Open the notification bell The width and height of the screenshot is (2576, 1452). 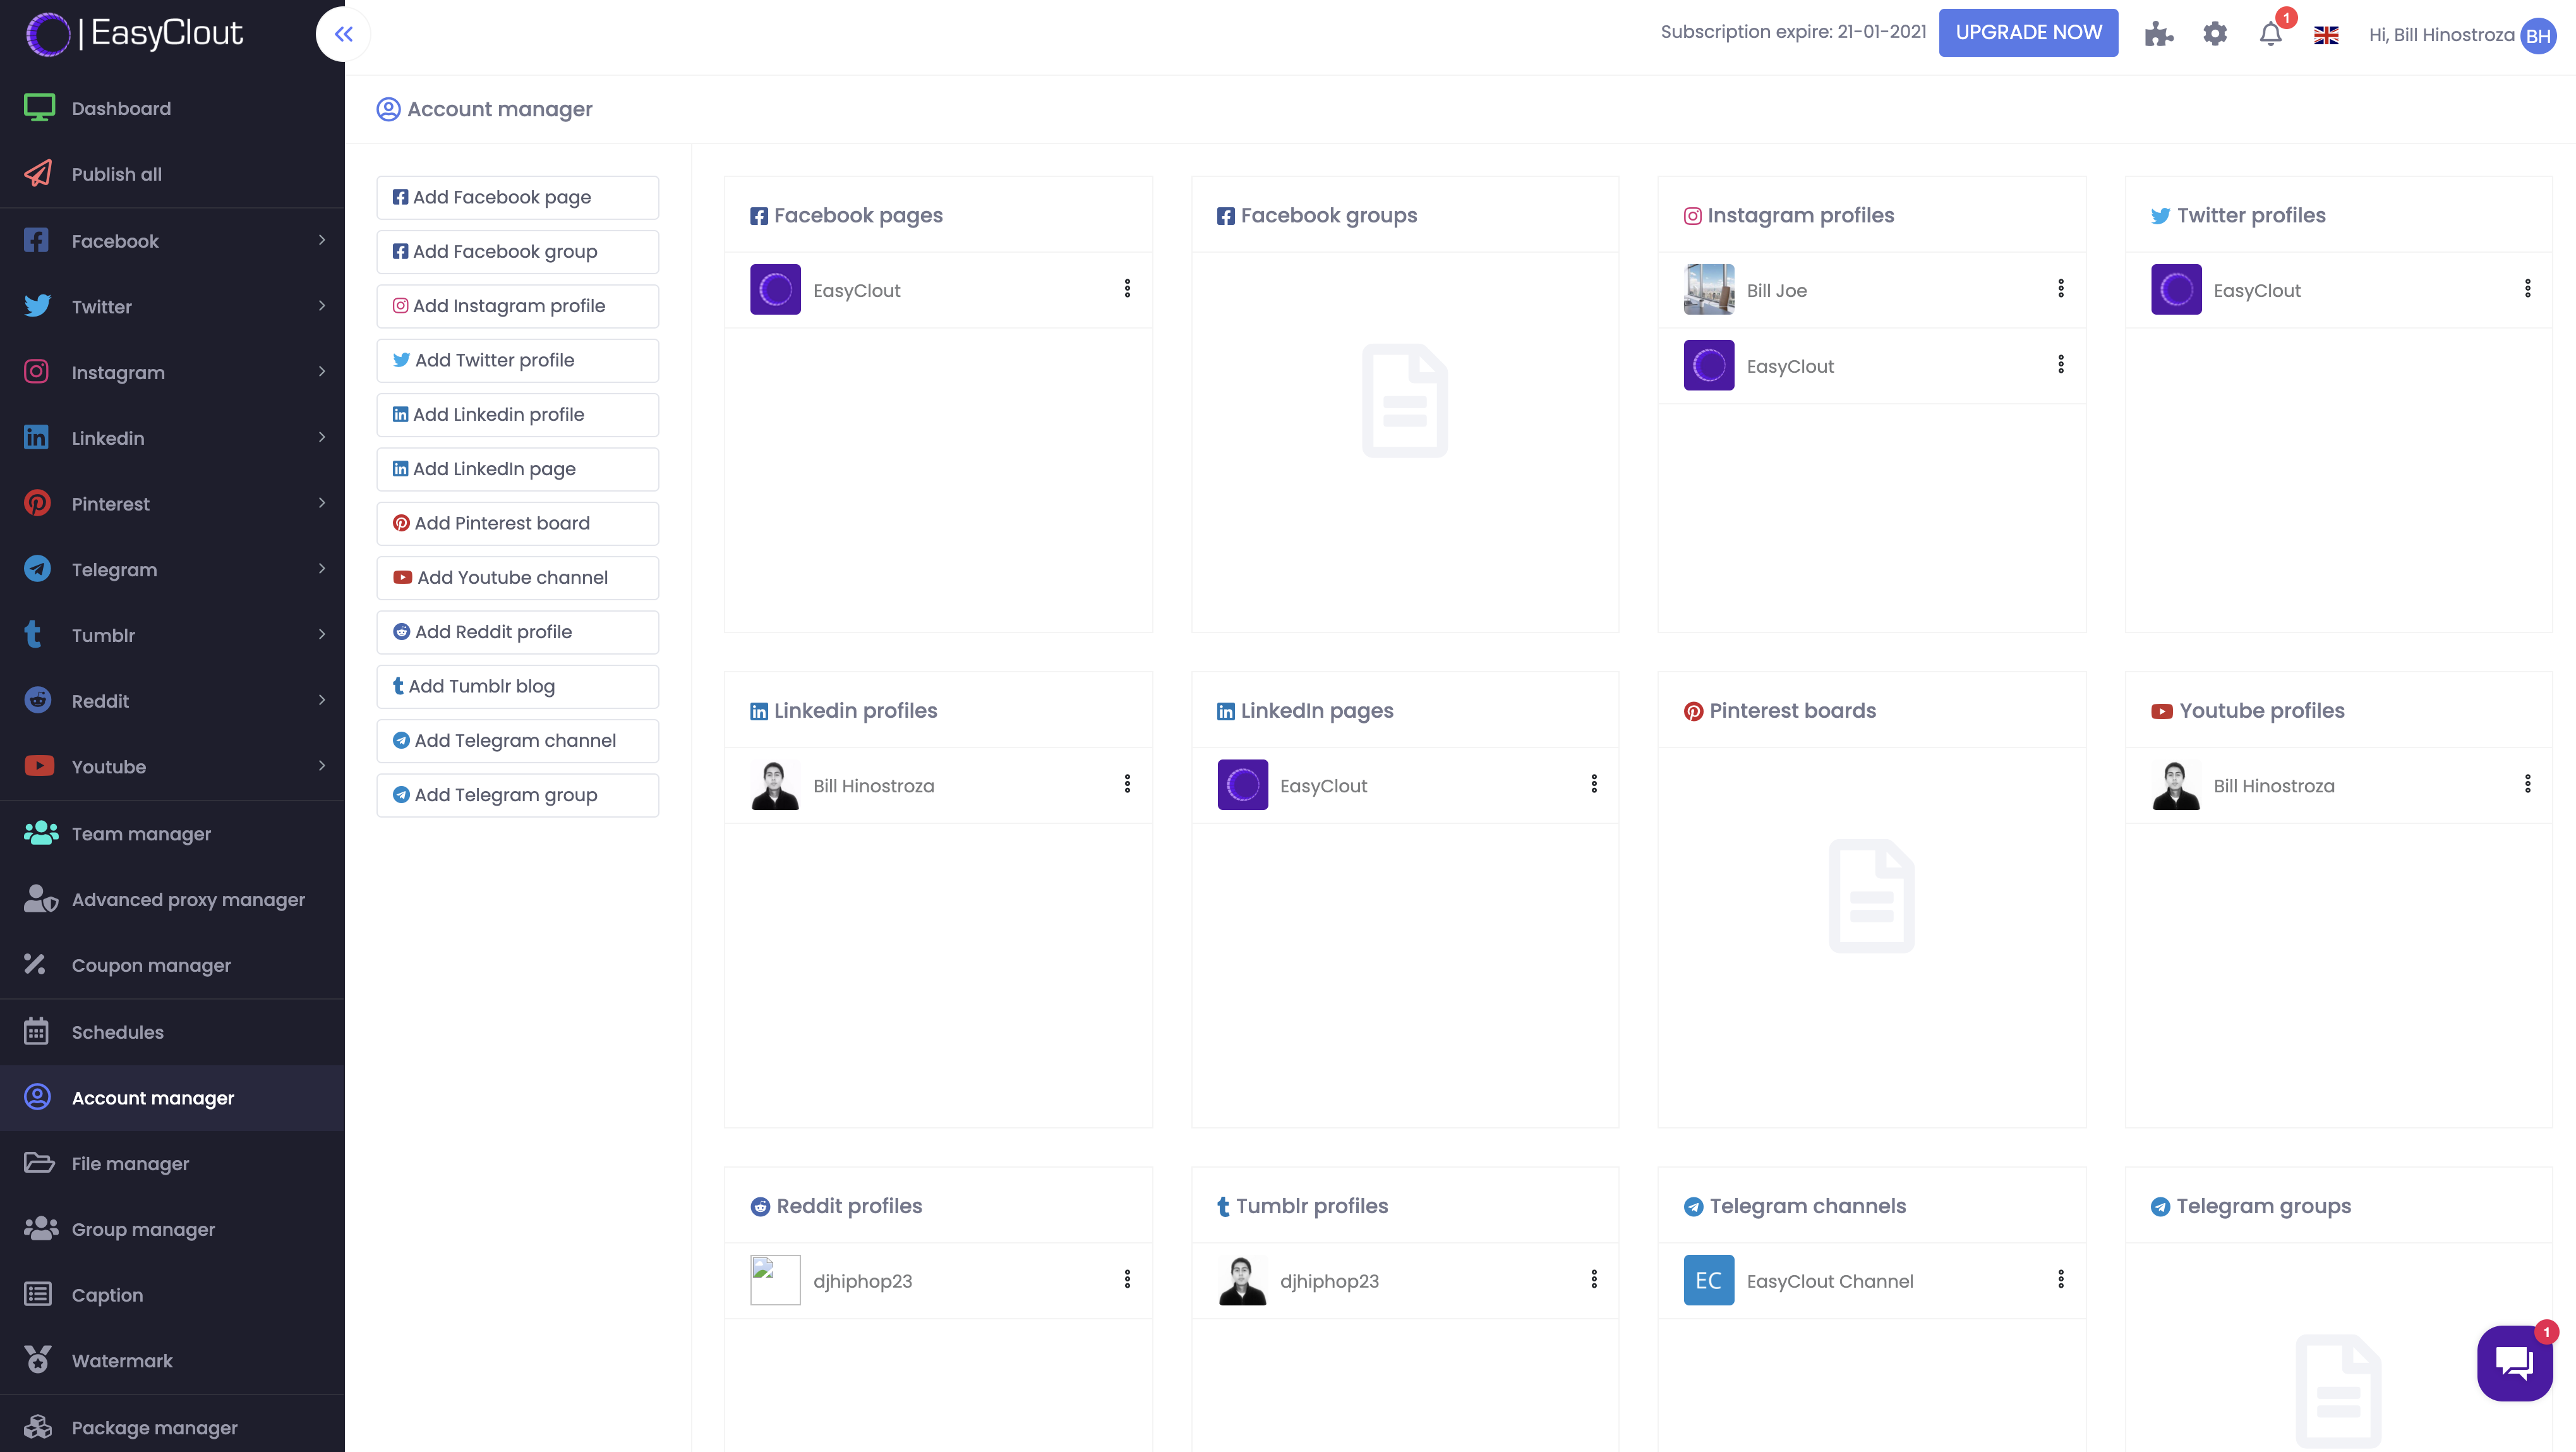[2271, 34]
